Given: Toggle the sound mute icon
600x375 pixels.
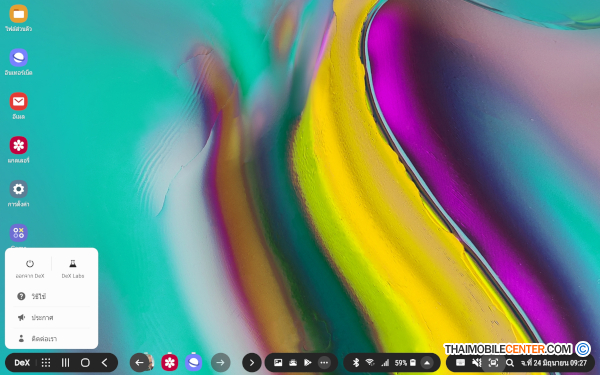Looking at the screenshot, I should 476,363.
